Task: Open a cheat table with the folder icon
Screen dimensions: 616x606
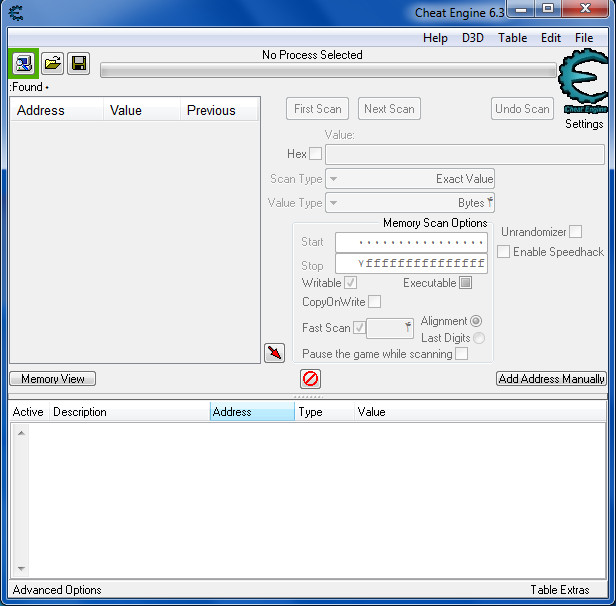Action: pos(52,63)
